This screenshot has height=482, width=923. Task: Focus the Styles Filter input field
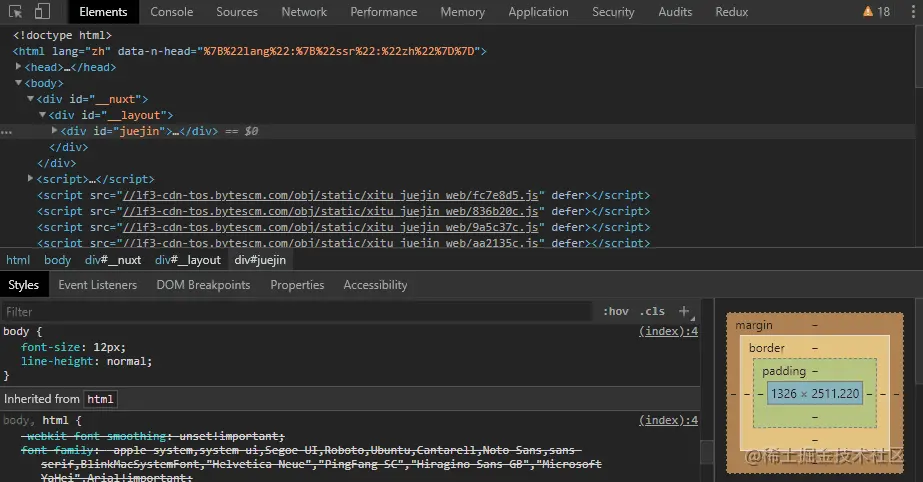297,311
